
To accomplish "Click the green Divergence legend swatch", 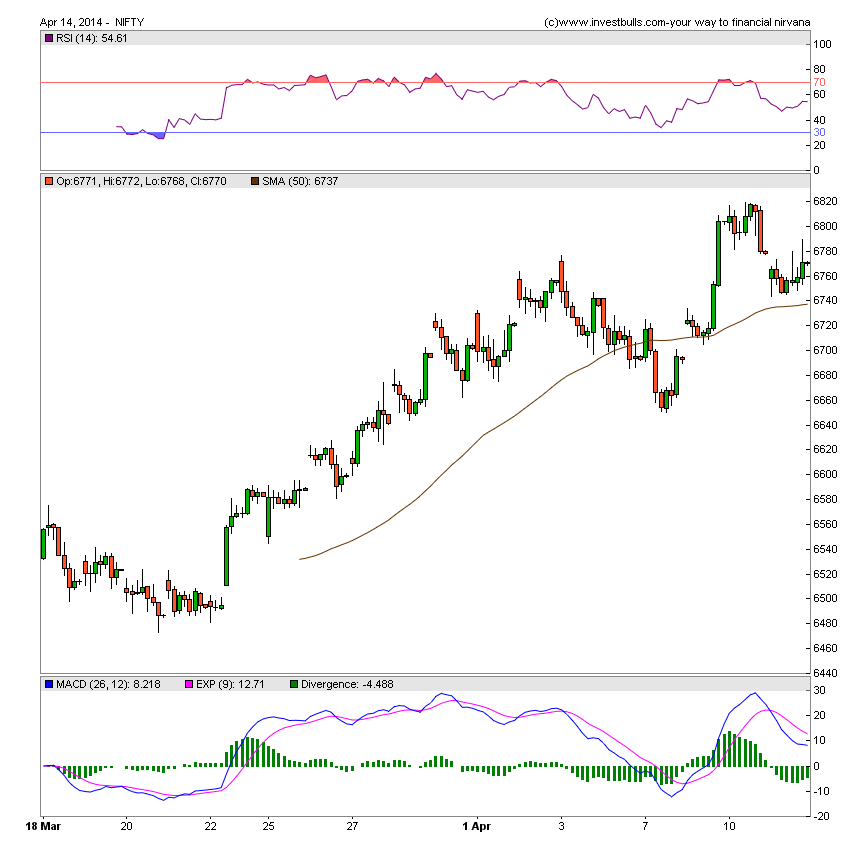I will click(293, 684).
